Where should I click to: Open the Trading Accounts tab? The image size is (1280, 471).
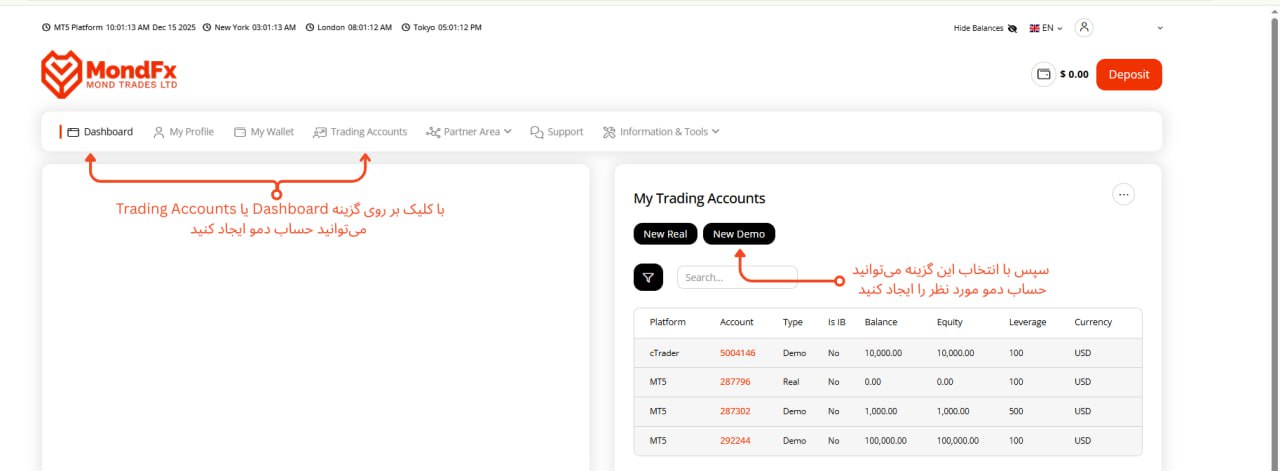[x=360, y=132]
